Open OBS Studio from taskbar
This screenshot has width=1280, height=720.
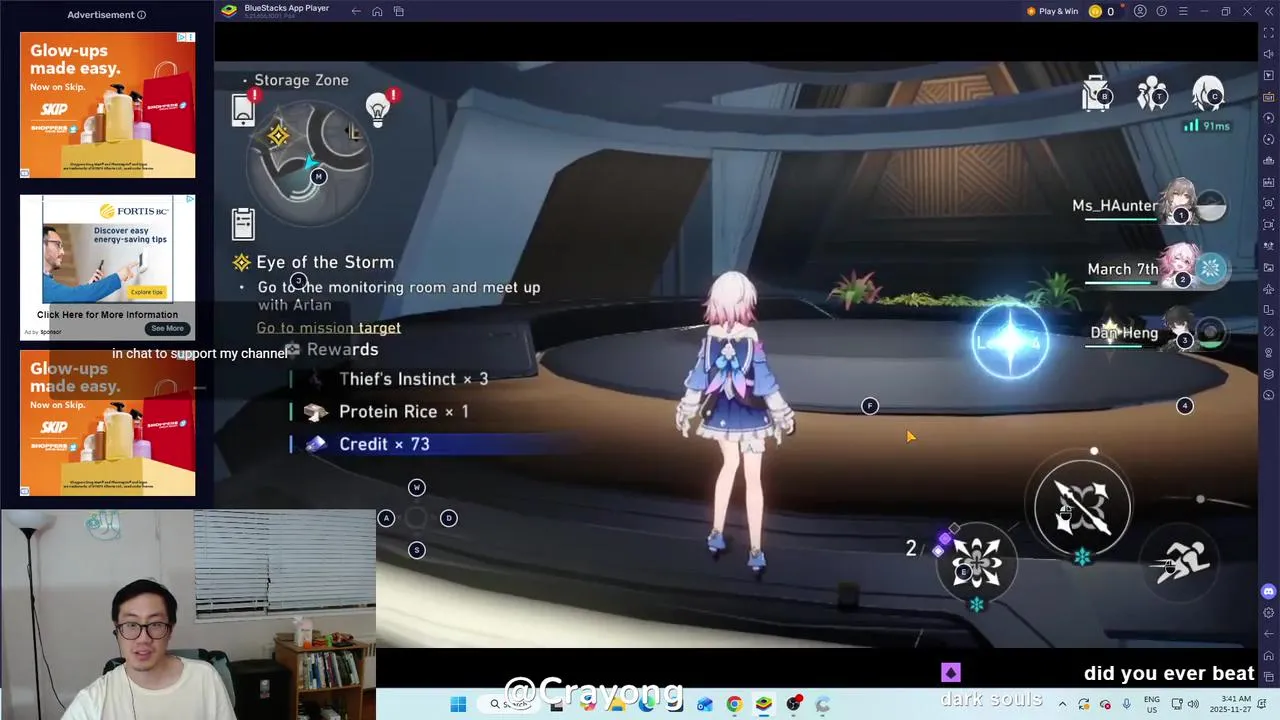coord(793,704)
